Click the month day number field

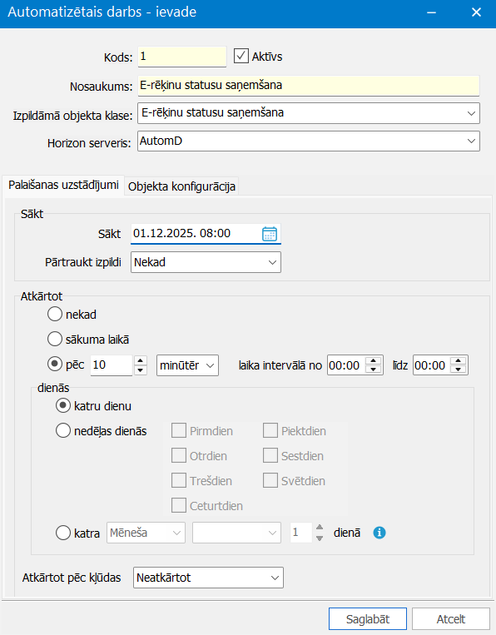click(x=301, y=533)
